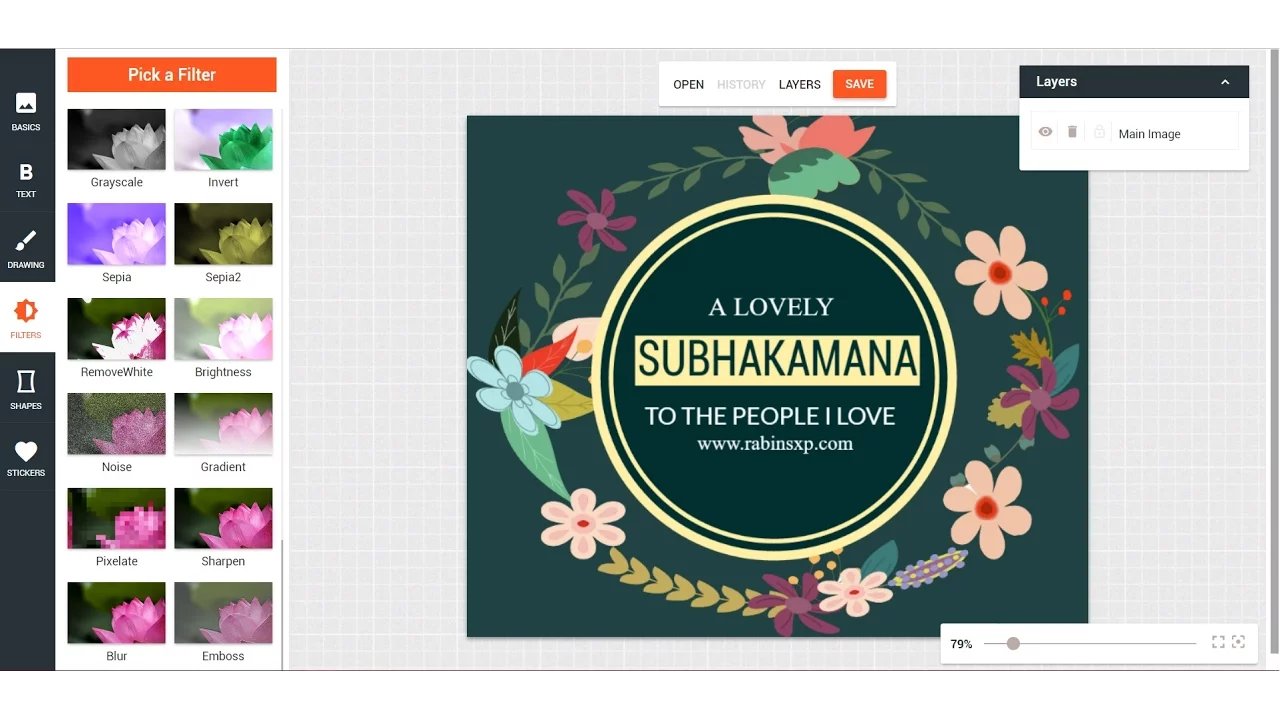Apply the Invert filter thumbnail
This screenshot has height=720, width=1280.
click(223, 139)
